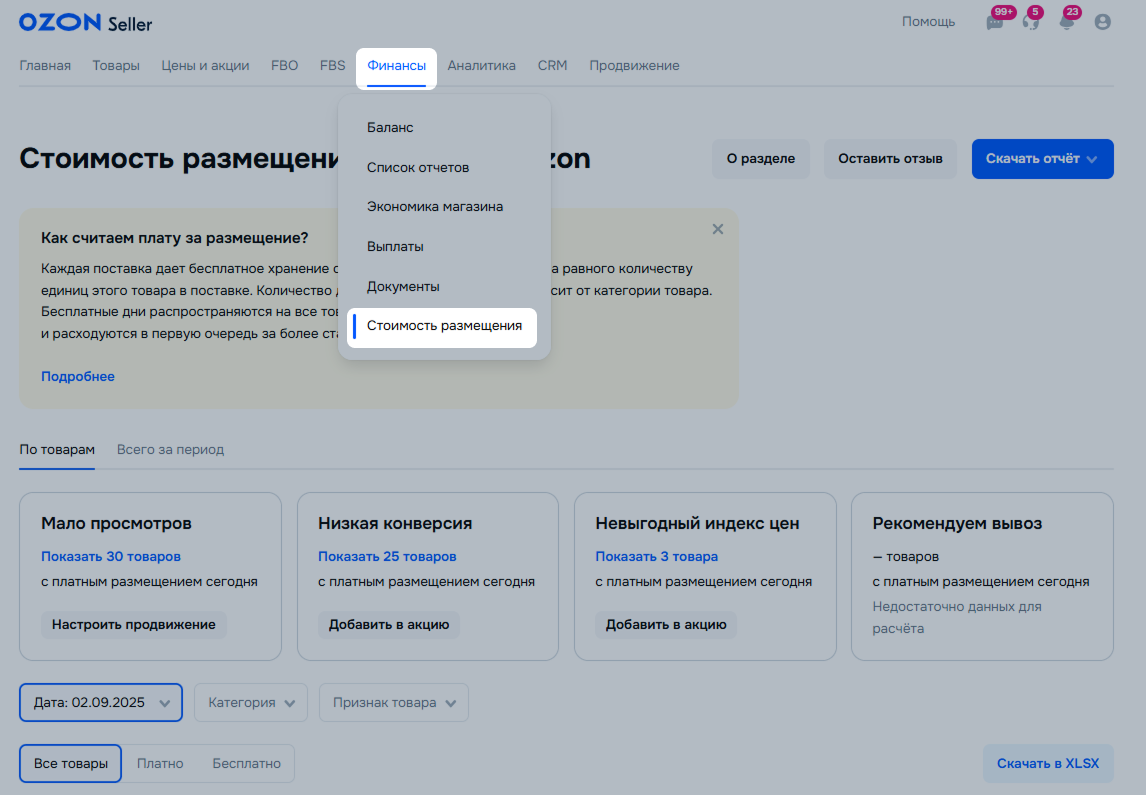
Task: Select the Бесплатно filter option
Action: click(x=246, y=763)
